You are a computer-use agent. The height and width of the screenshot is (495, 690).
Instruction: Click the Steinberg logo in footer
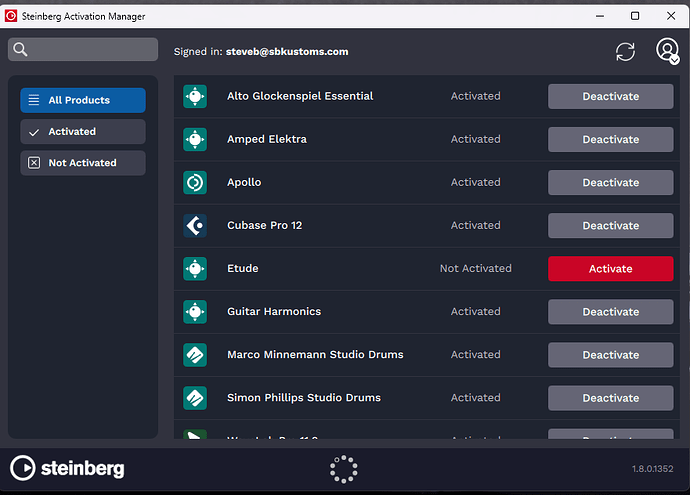(x=67, y=468)
